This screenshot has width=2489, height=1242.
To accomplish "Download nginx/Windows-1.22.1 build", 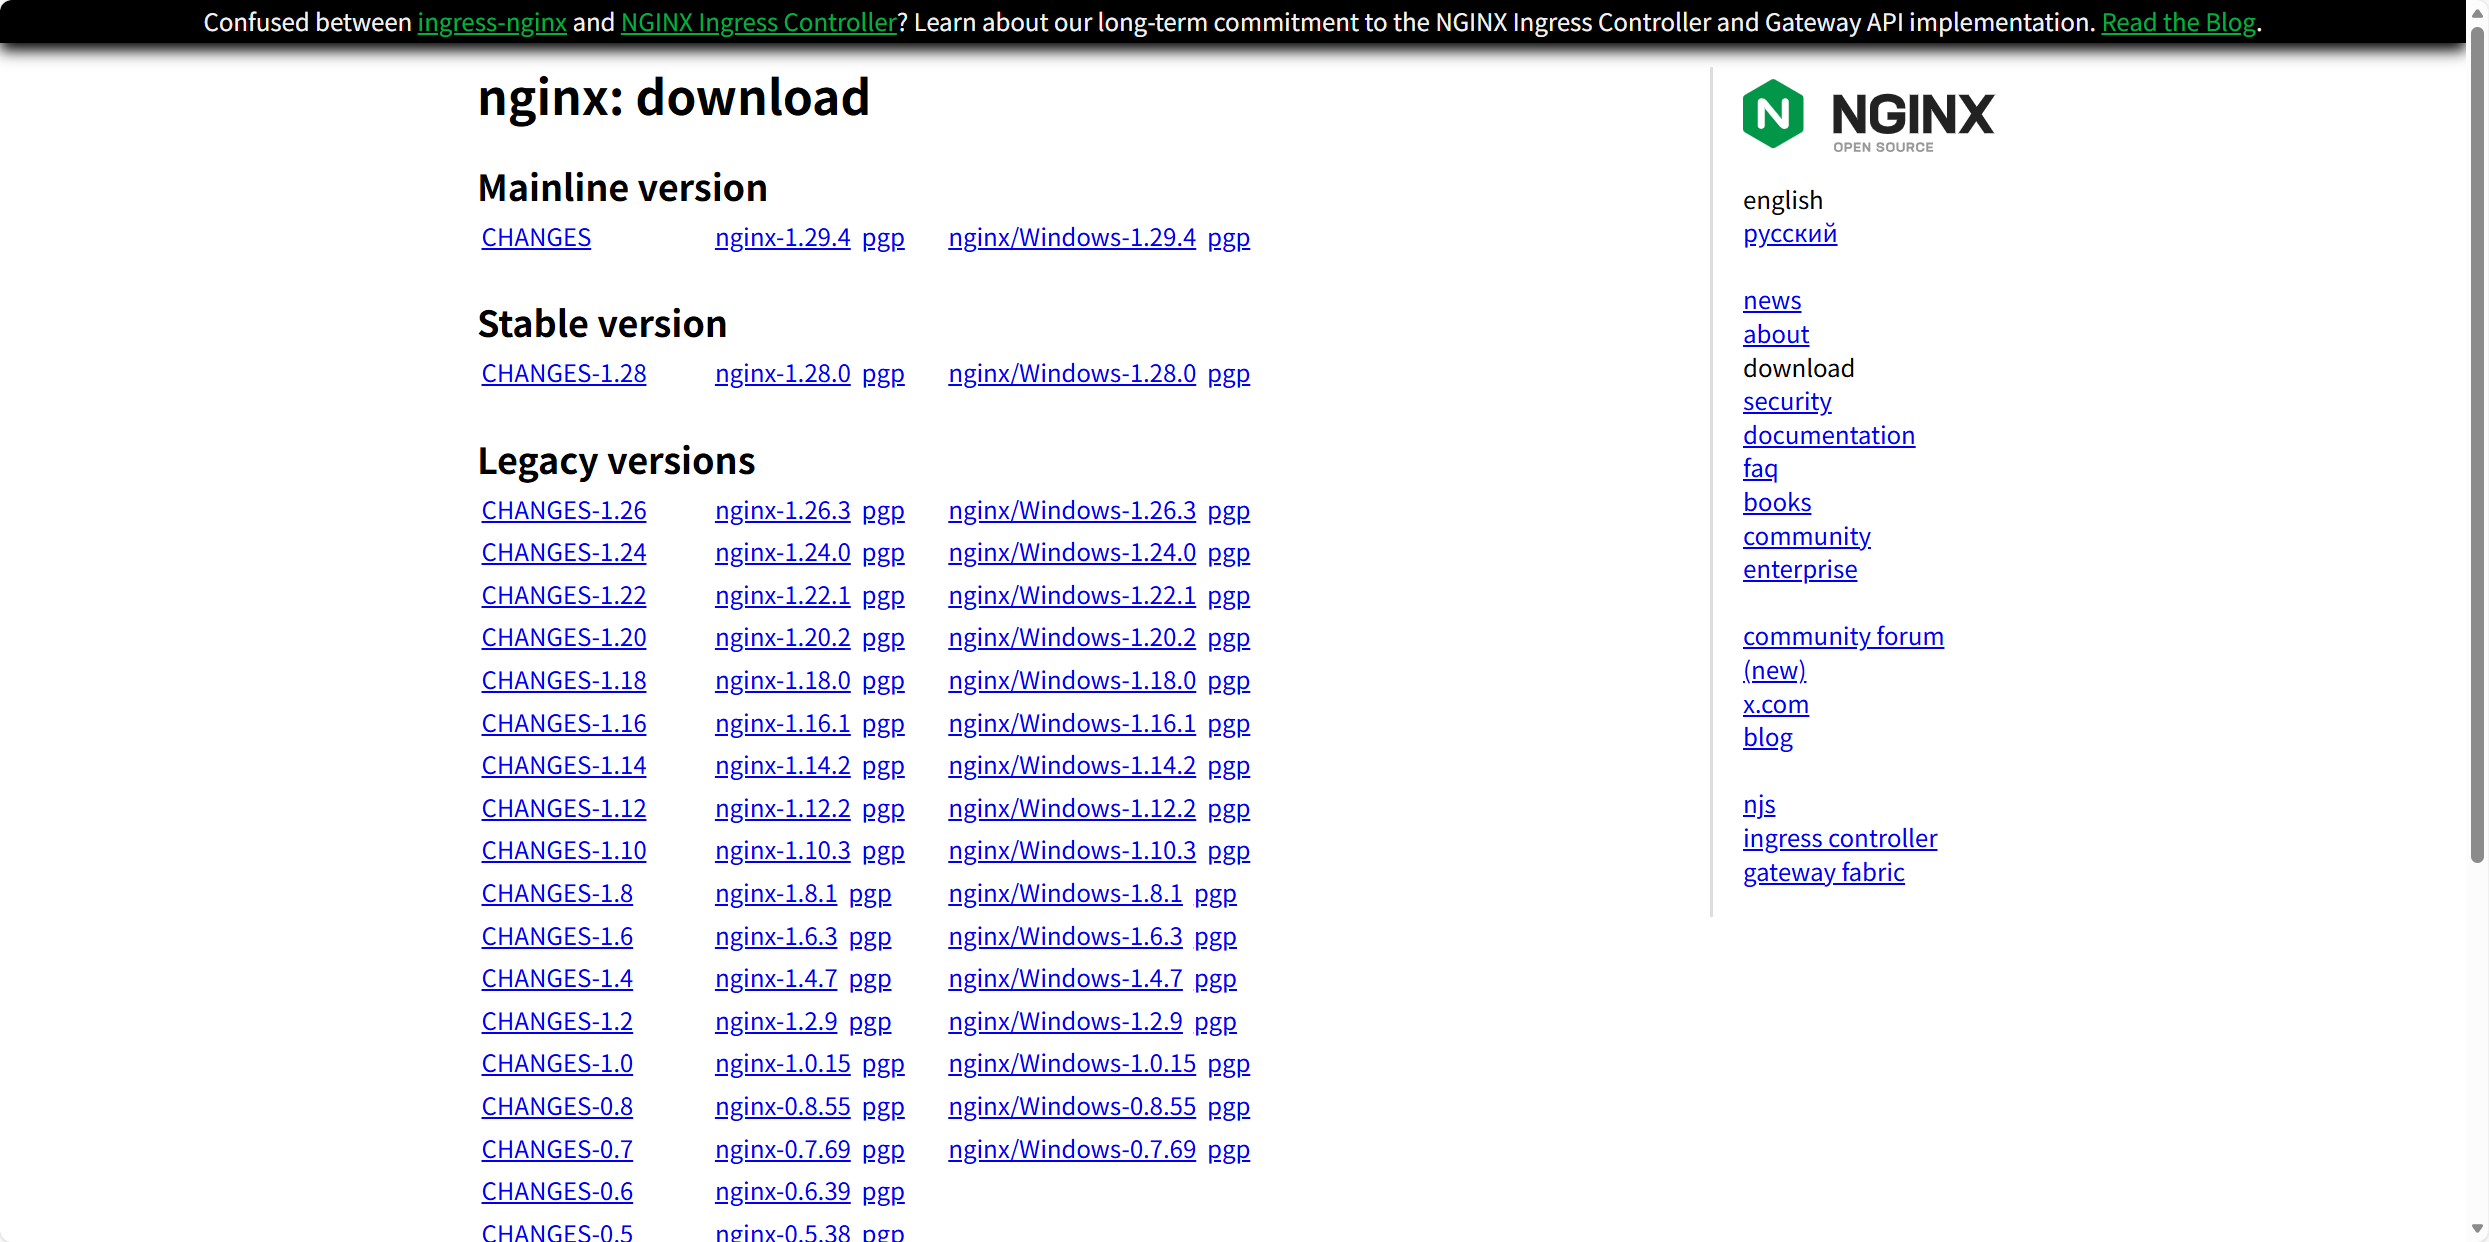I will click(1071, 596).
